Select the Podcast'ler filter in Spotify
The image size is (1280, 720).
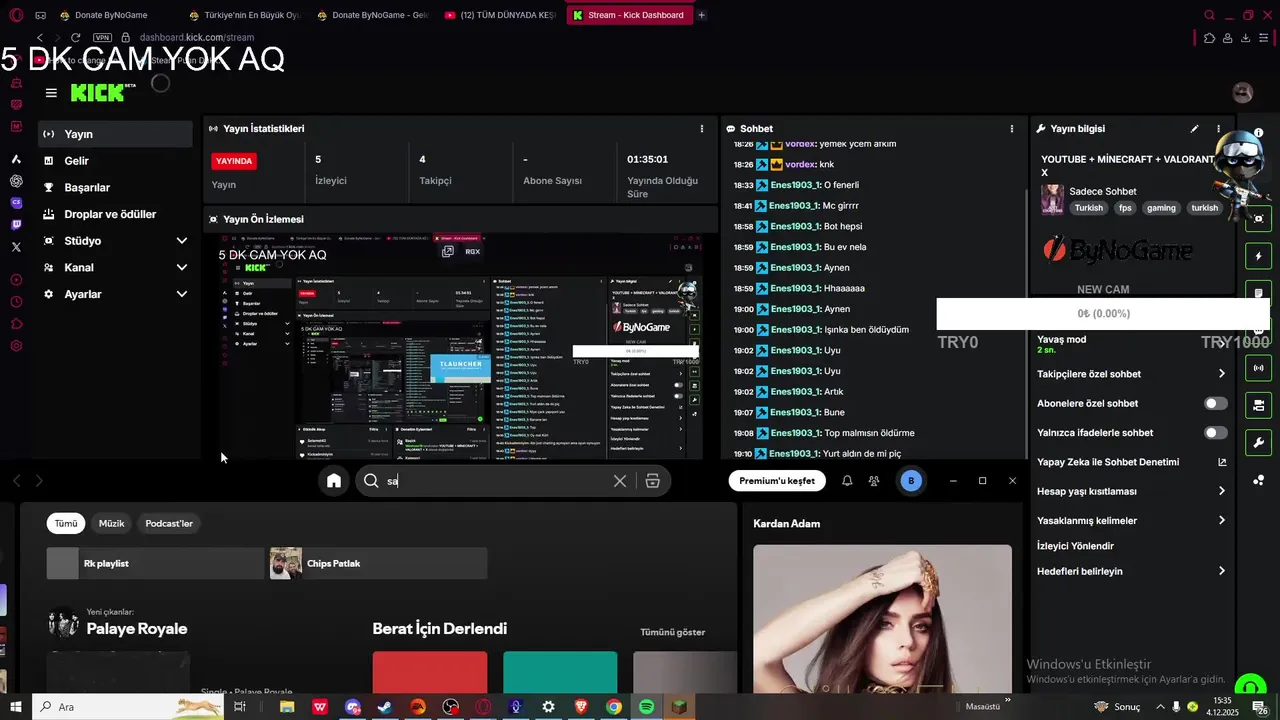pyautogui.click(x=169, y=523)
